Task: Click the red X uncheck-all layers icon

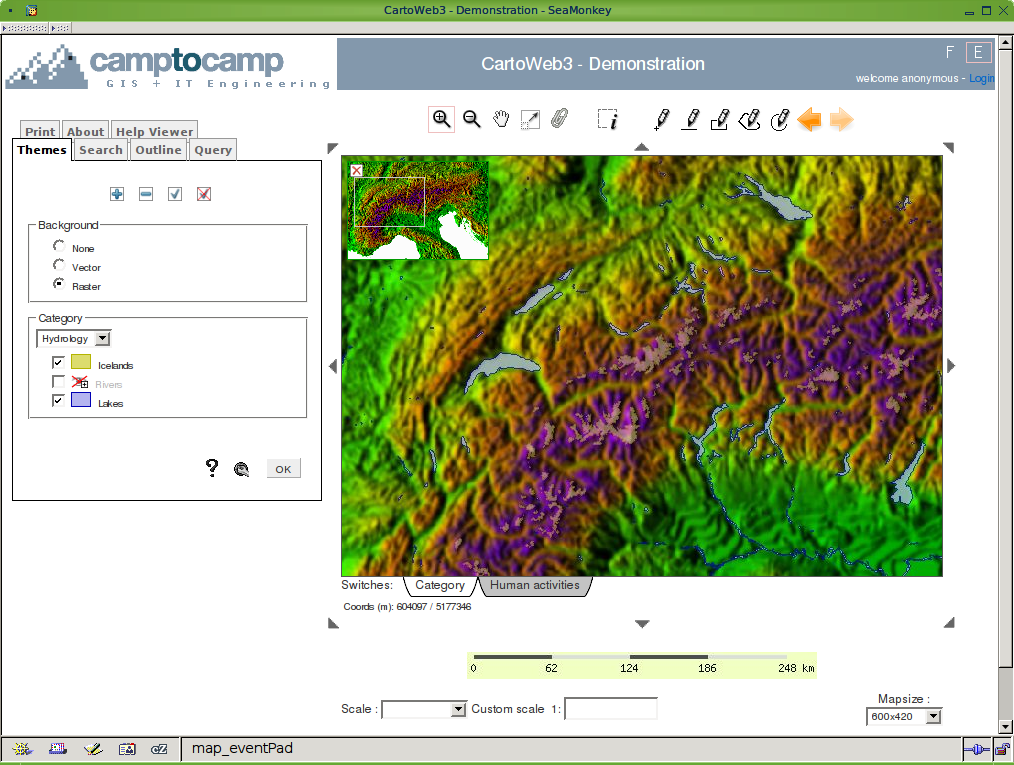Action: click(204, 194)
